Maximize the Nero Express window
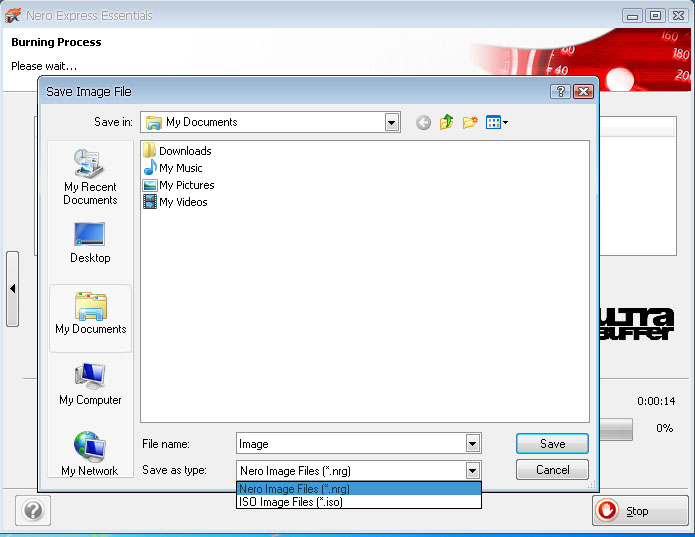695x537 pixels. point(655,16)
